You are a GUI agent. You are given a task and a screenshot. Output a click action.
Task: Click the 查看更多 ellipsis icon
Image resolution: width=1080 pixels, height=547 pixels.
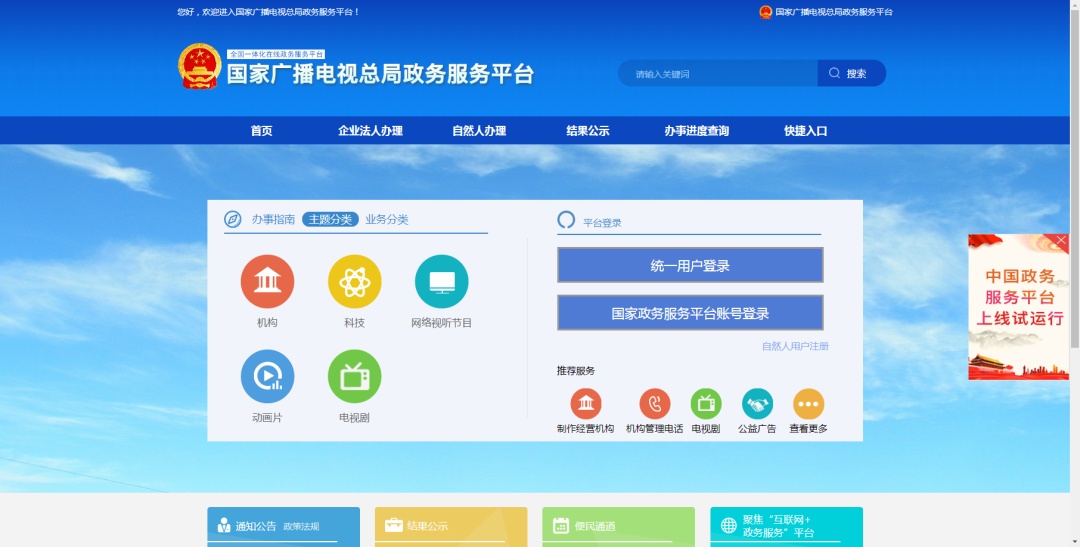(809, 404)
